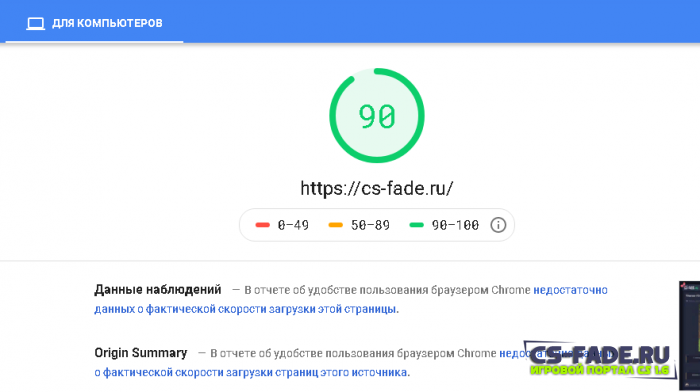Click the https://cs-fade.ru/ URL text
This screenshot has width=700, height=392.
[377, 188]
